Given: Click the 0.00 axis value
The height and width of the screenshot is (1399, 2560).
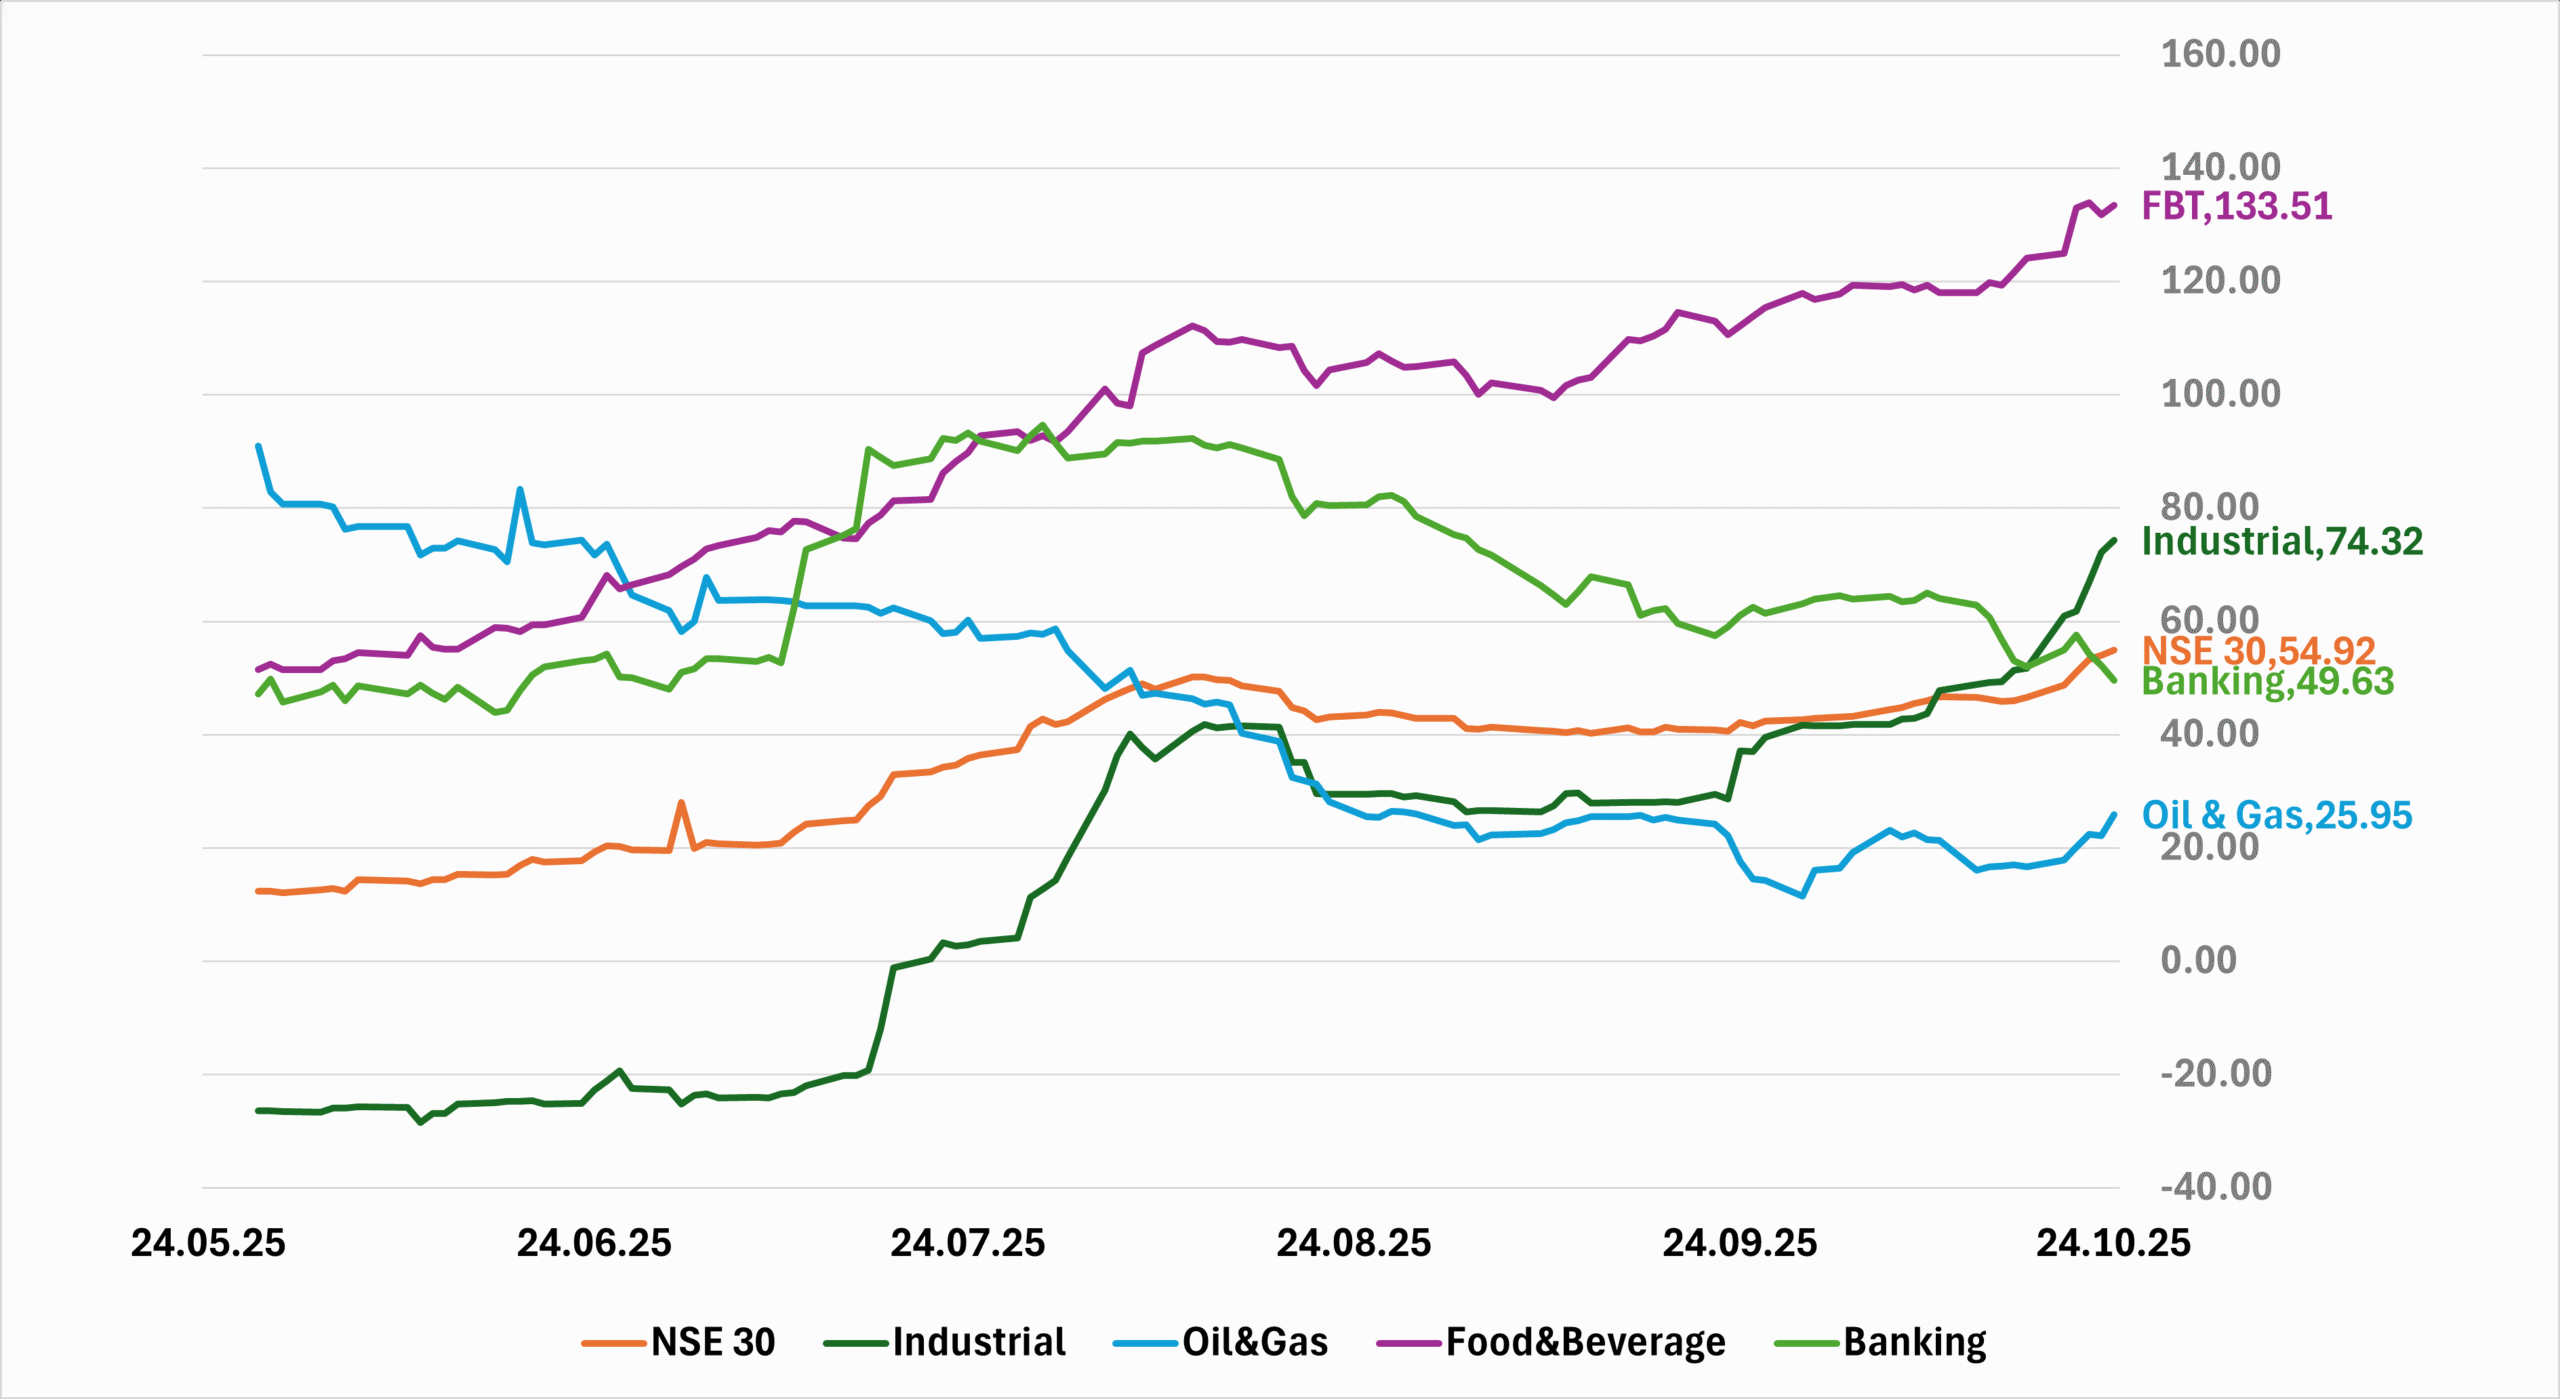Looking at the screenshot, I should point(2198,960).
